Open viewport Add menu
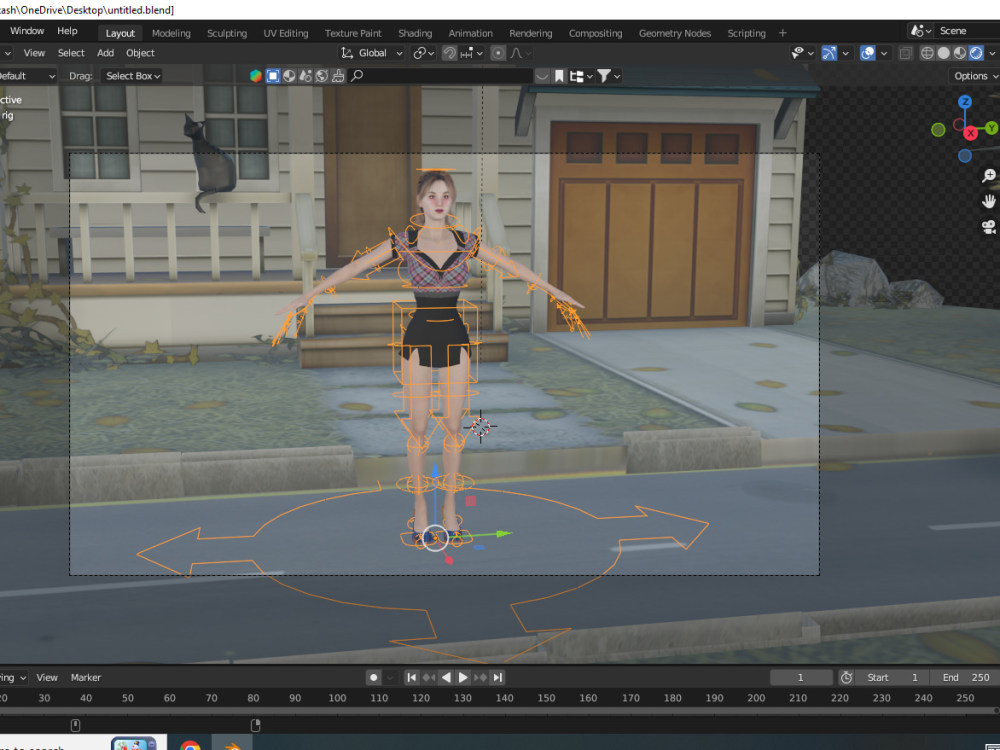Screen dimensions: 1000x750 [x=105, y=53]
